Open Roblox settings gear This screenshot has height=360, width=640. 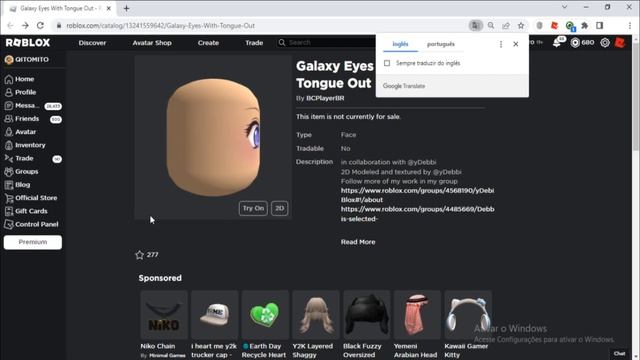(x=605, y=42)
